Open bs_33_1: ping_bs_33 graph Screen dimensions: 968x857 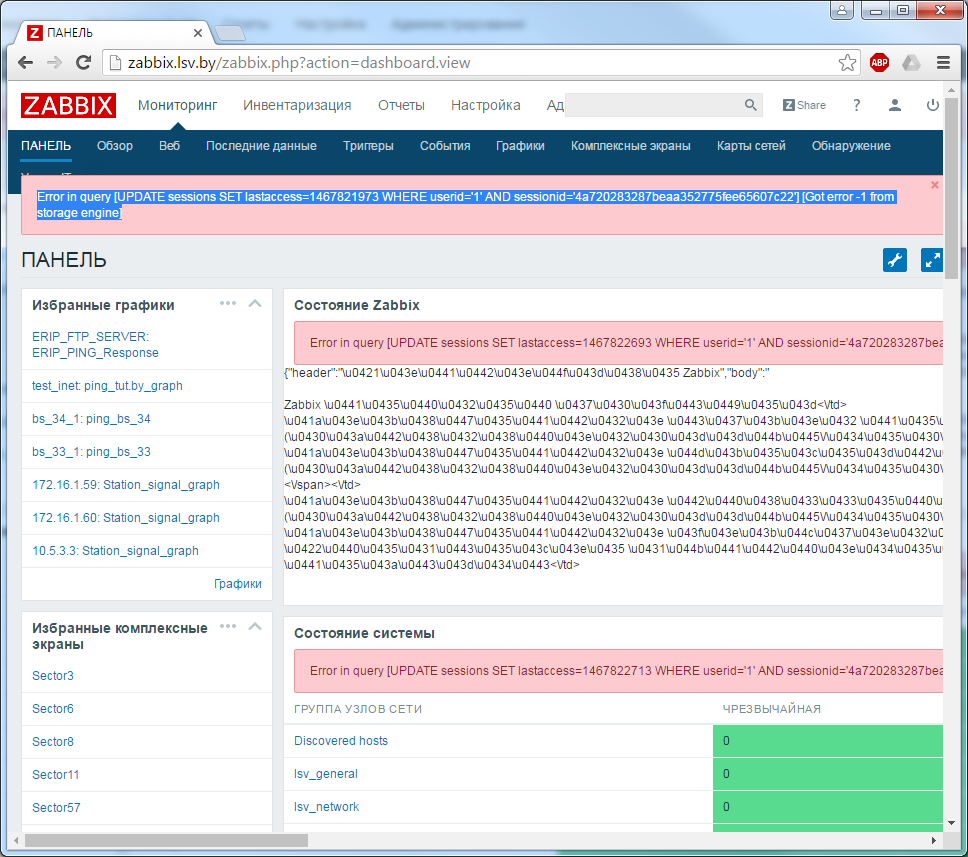(91, 452)
